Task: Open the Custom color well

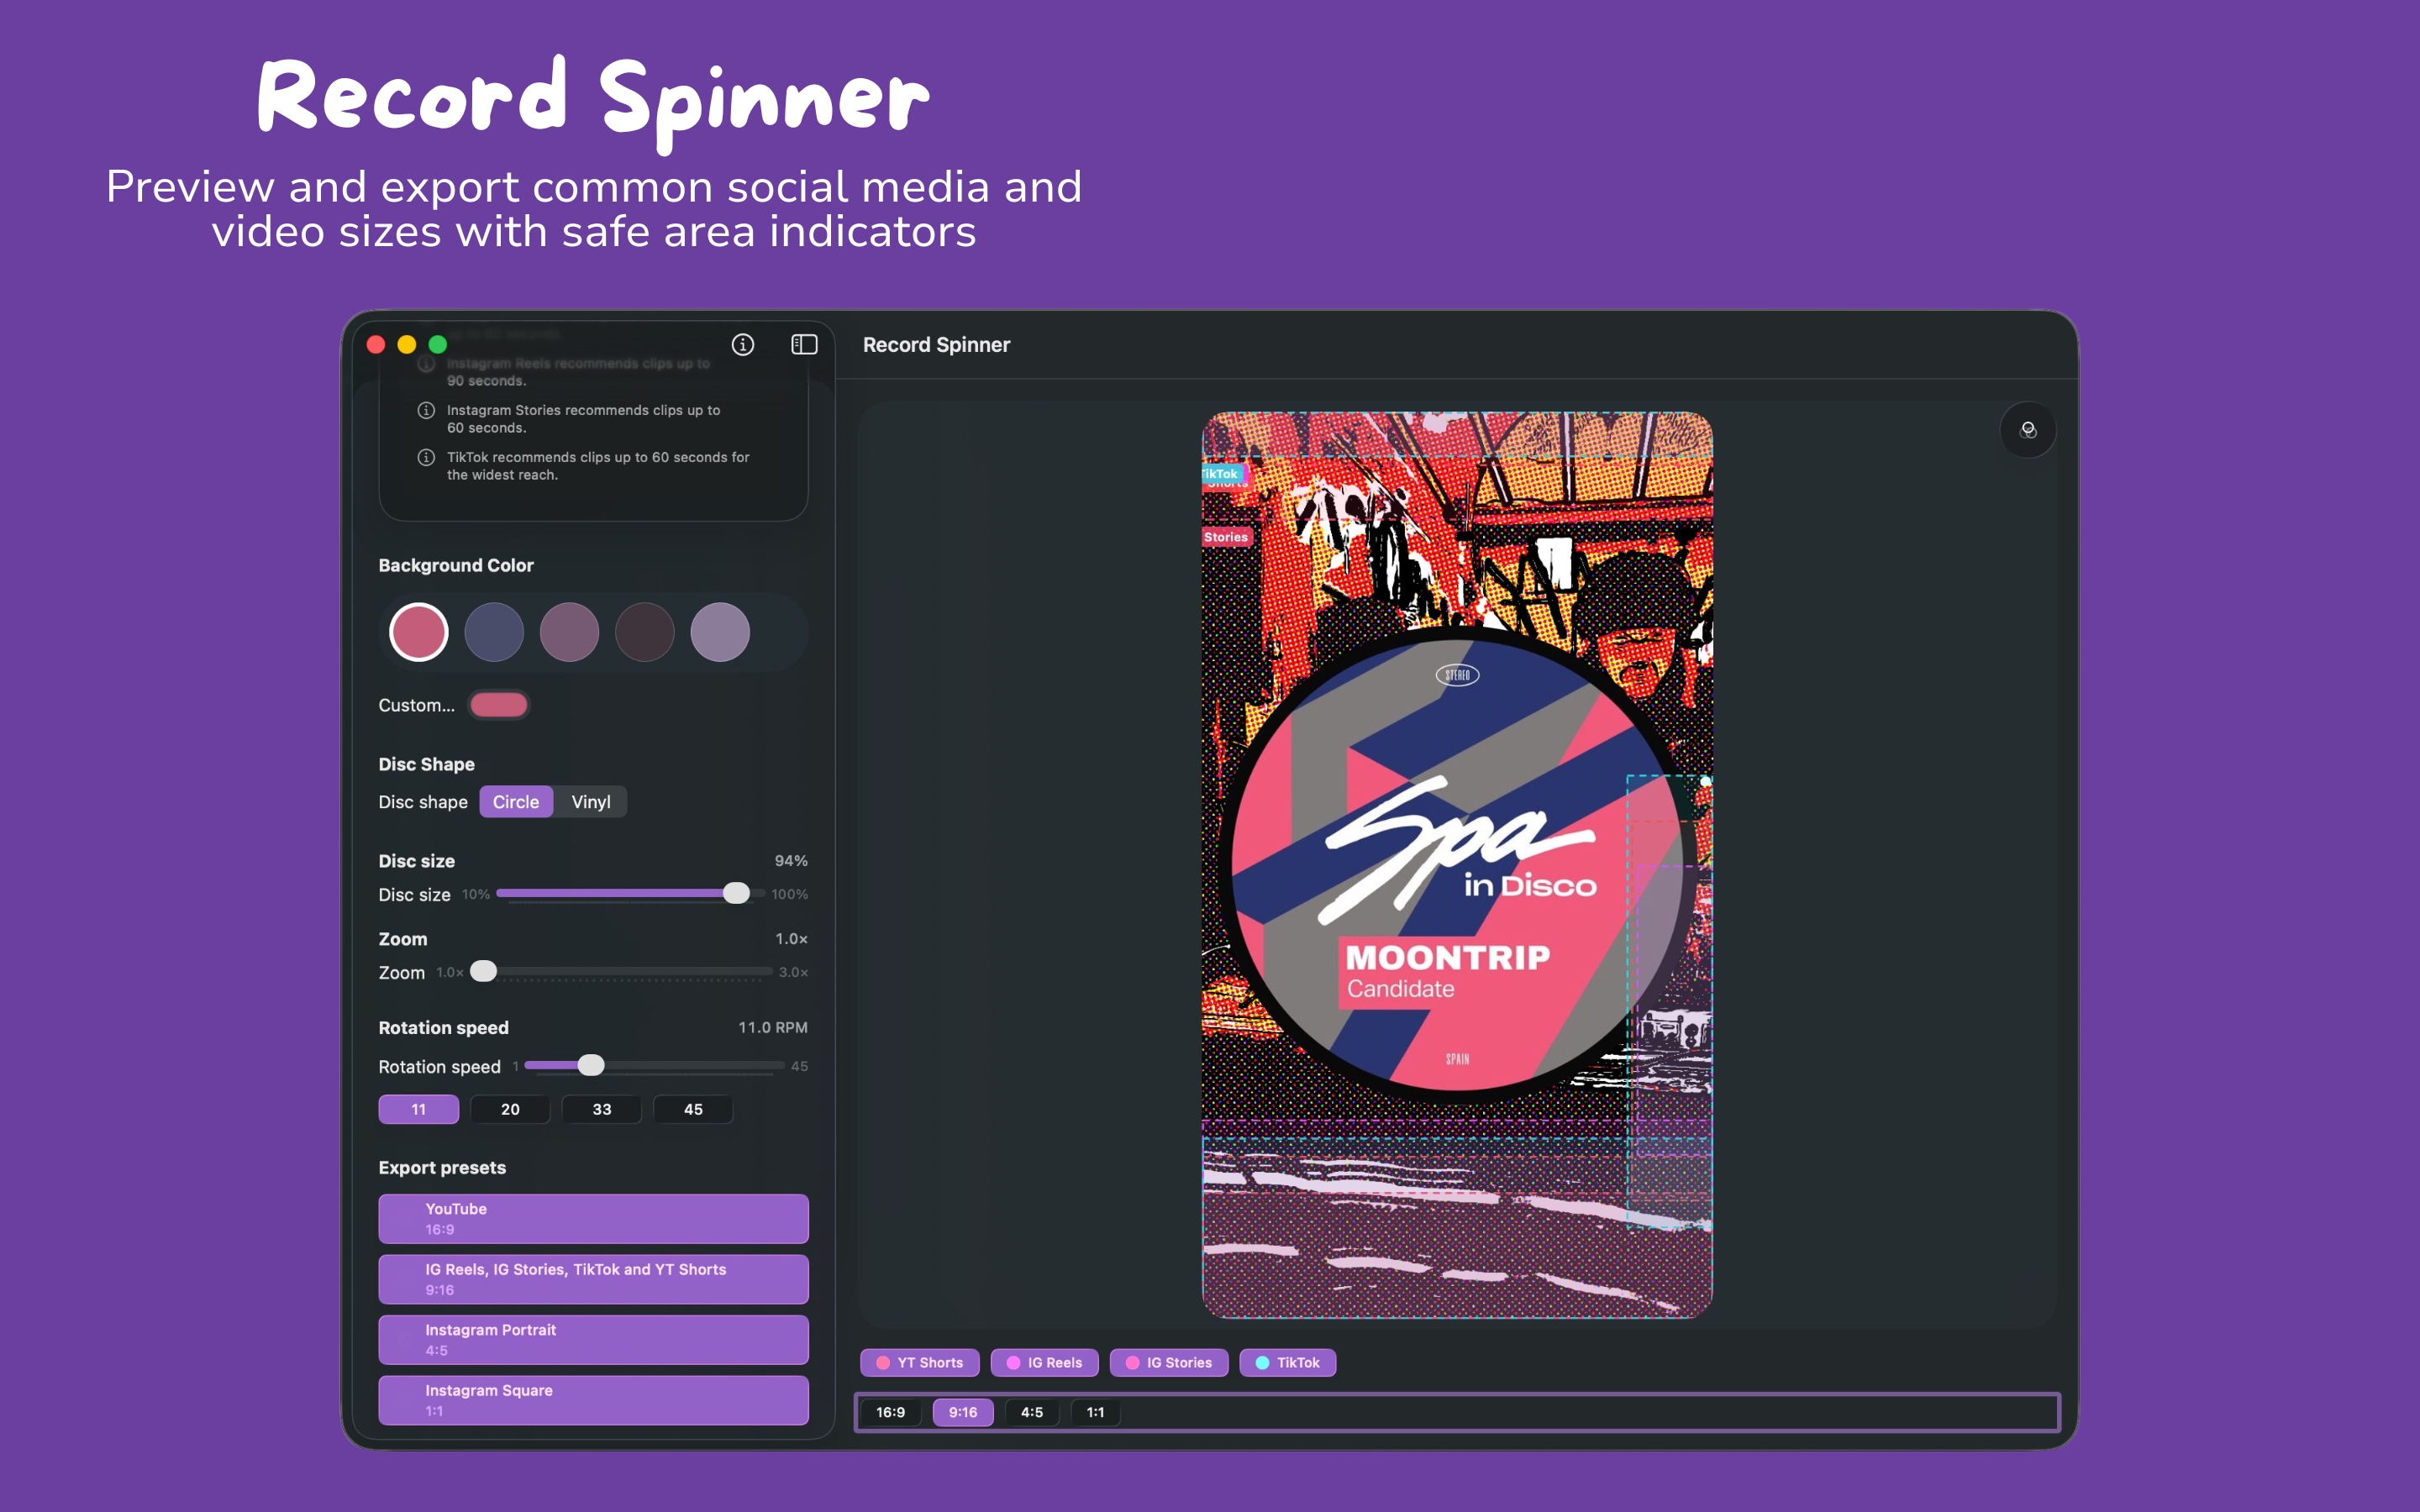Action: (498, 705)
